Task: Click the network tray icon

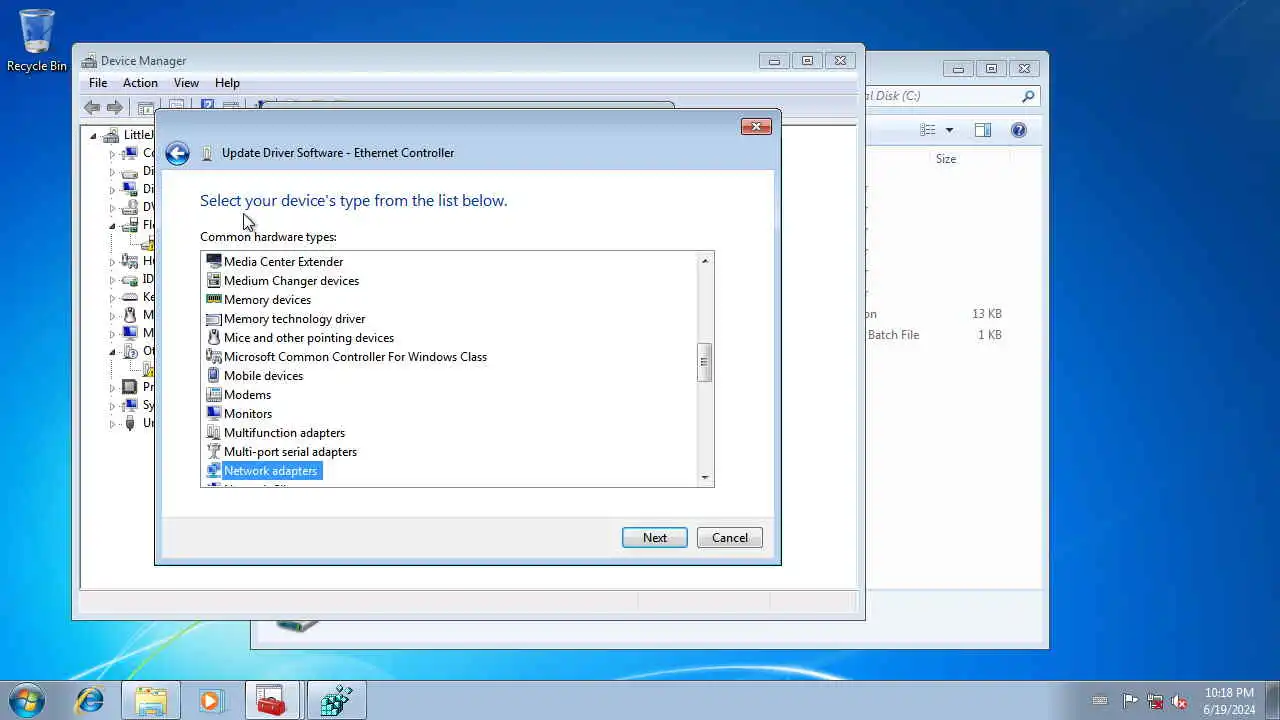Action: click(x=1155, y=701)
